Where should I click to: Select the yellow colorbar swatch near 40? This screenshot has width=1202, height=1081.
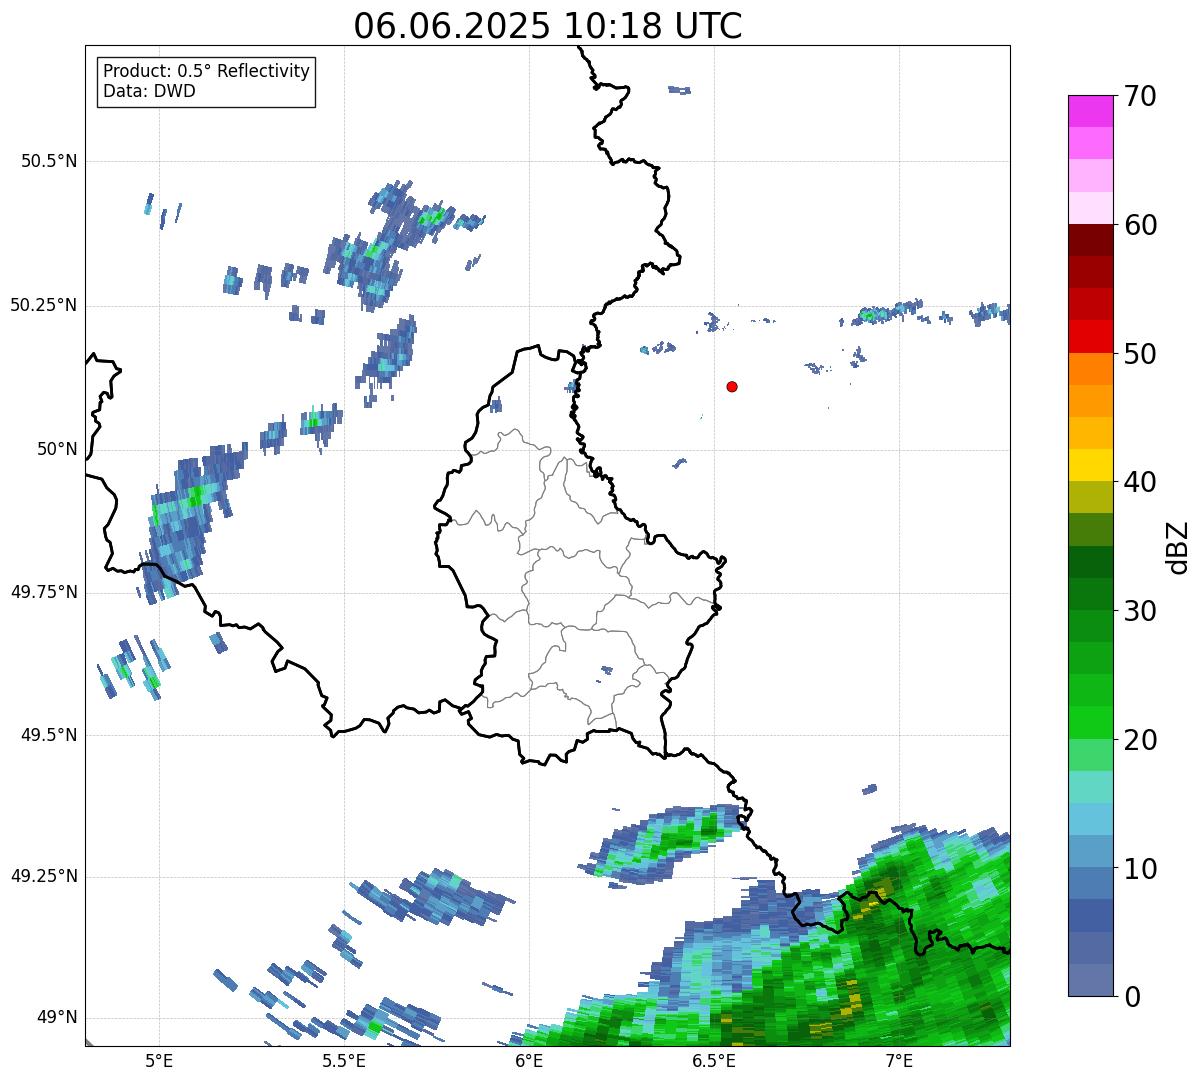[x=1090, y=465]
